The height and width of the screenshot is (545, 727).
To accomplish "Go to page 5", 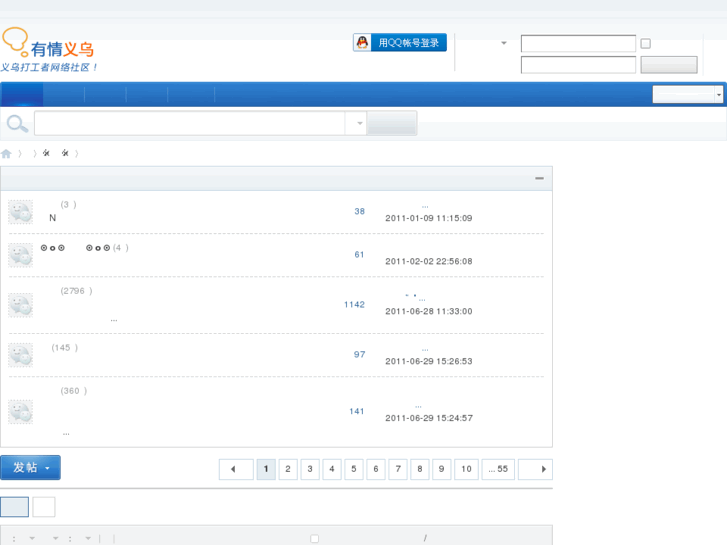I will pos(354,469).
